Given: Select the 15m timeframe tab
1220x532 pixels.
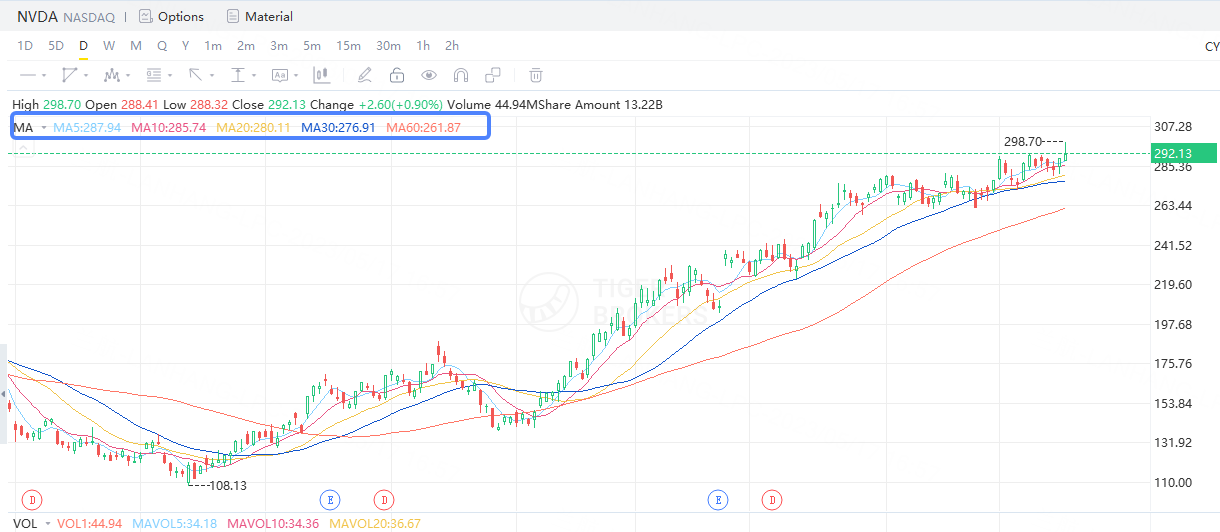Looking at the screenshot, I should coord(348,46).
